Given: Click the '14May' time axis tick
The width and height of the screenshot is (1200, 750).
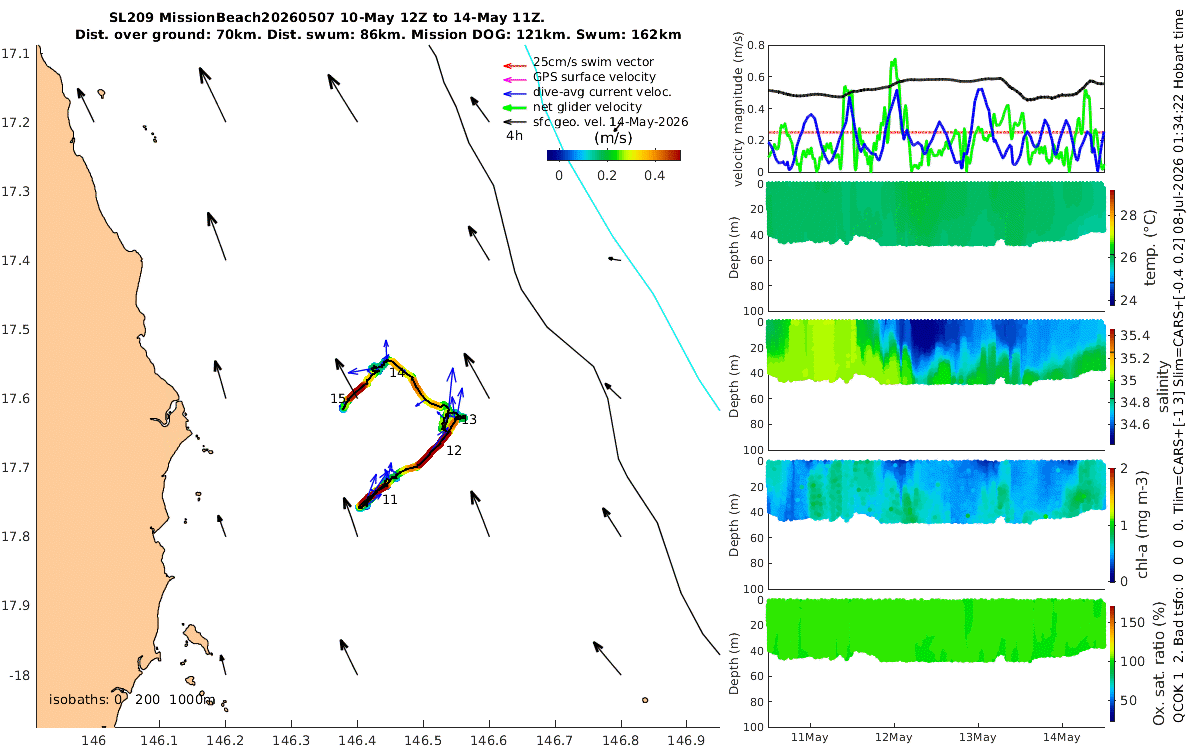Looking at the screenshot, I should [1062, 737].
